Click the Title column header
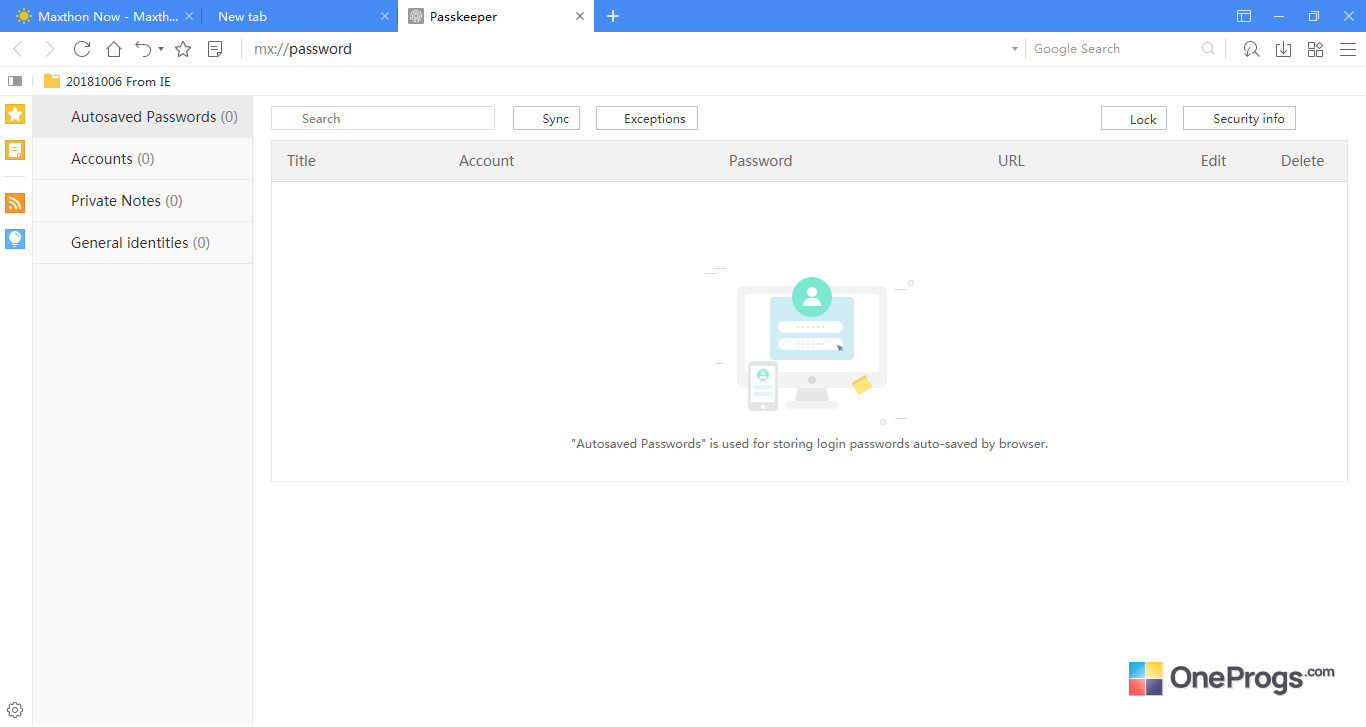 301,161
